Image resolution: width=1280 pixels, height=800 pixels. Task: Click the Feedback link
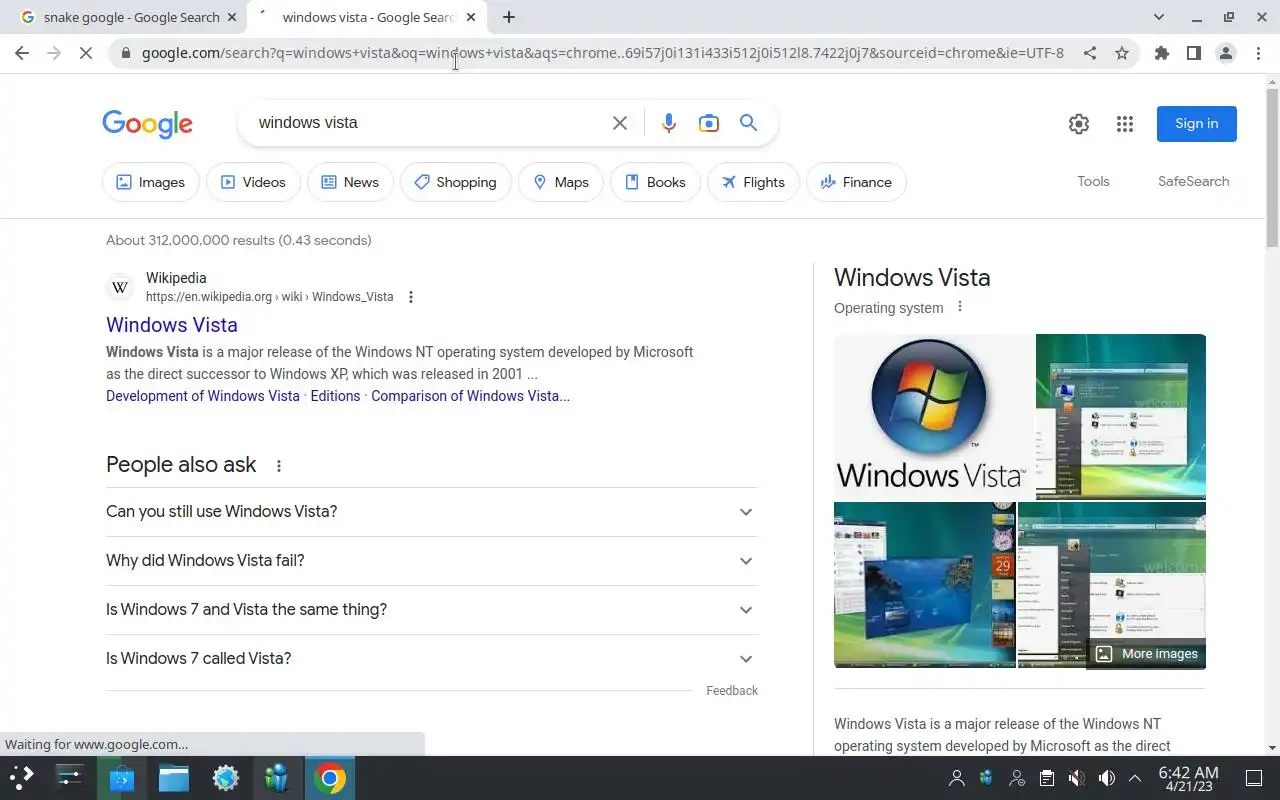point(732,691)
